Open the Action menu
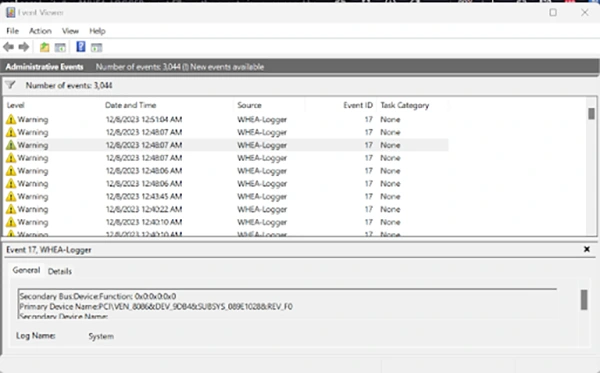 40,31
